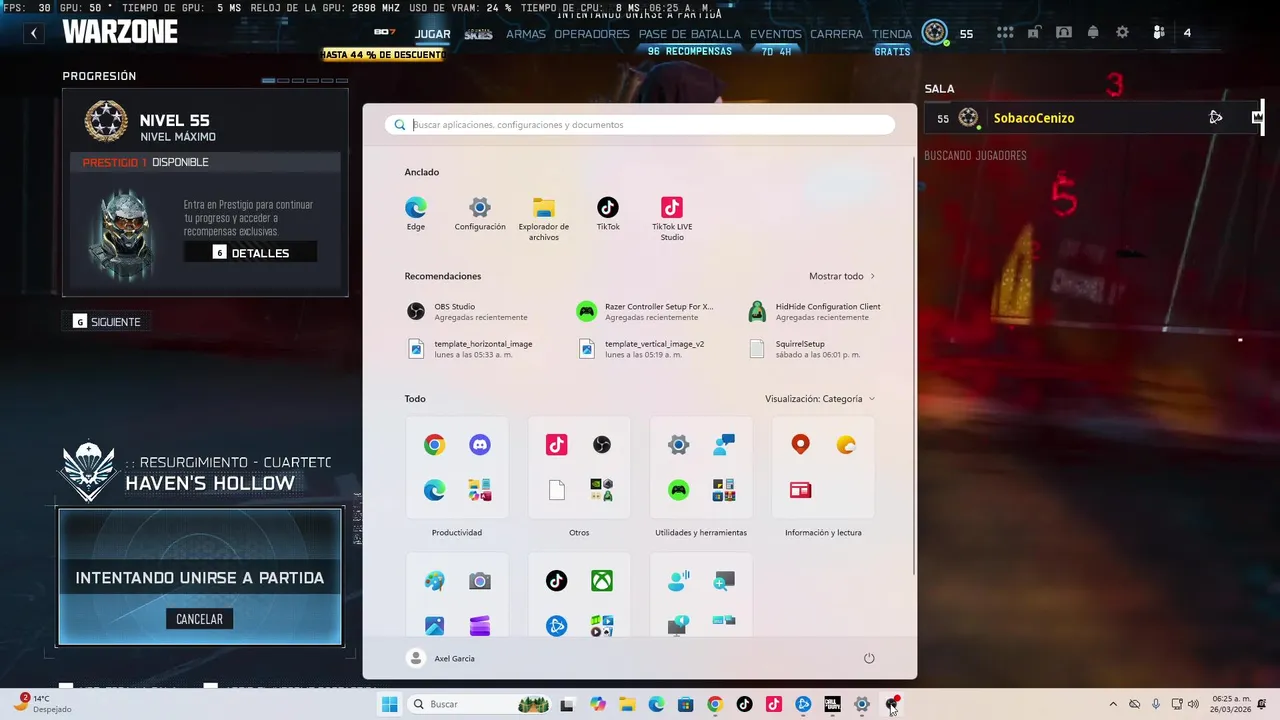Expand the Visualización: Categoría dropdown
The image size is (1280, 720).
click(820, 399)
